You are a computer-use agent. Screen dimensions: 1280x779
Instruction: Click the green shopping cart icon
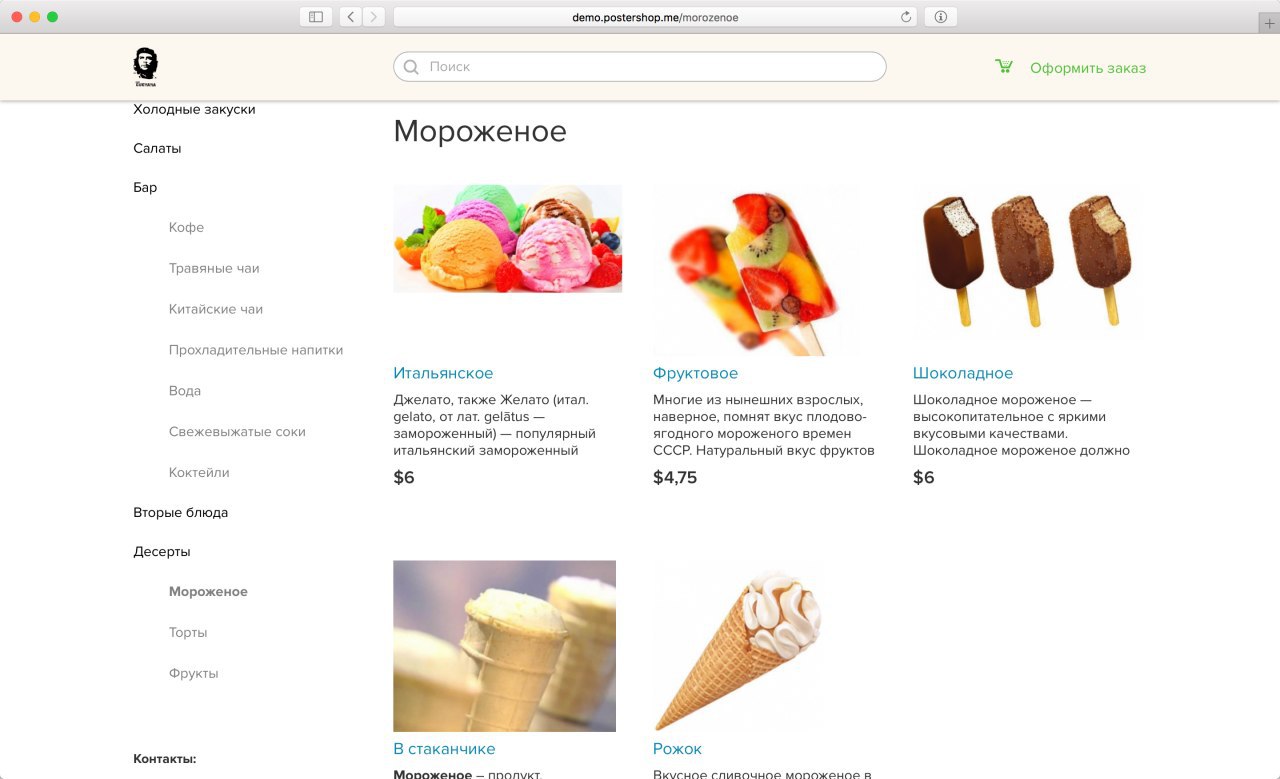point(1004,67)
